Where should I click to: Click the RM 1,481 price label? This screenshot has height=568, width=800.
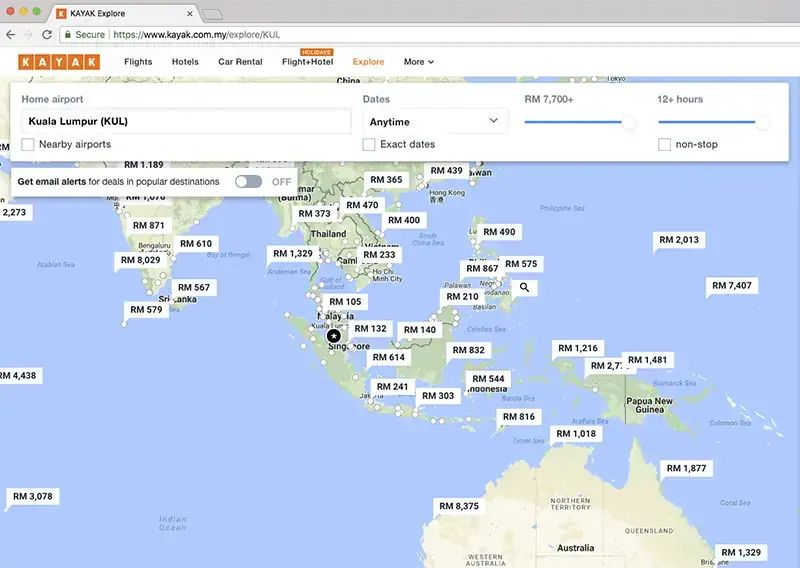647,360
